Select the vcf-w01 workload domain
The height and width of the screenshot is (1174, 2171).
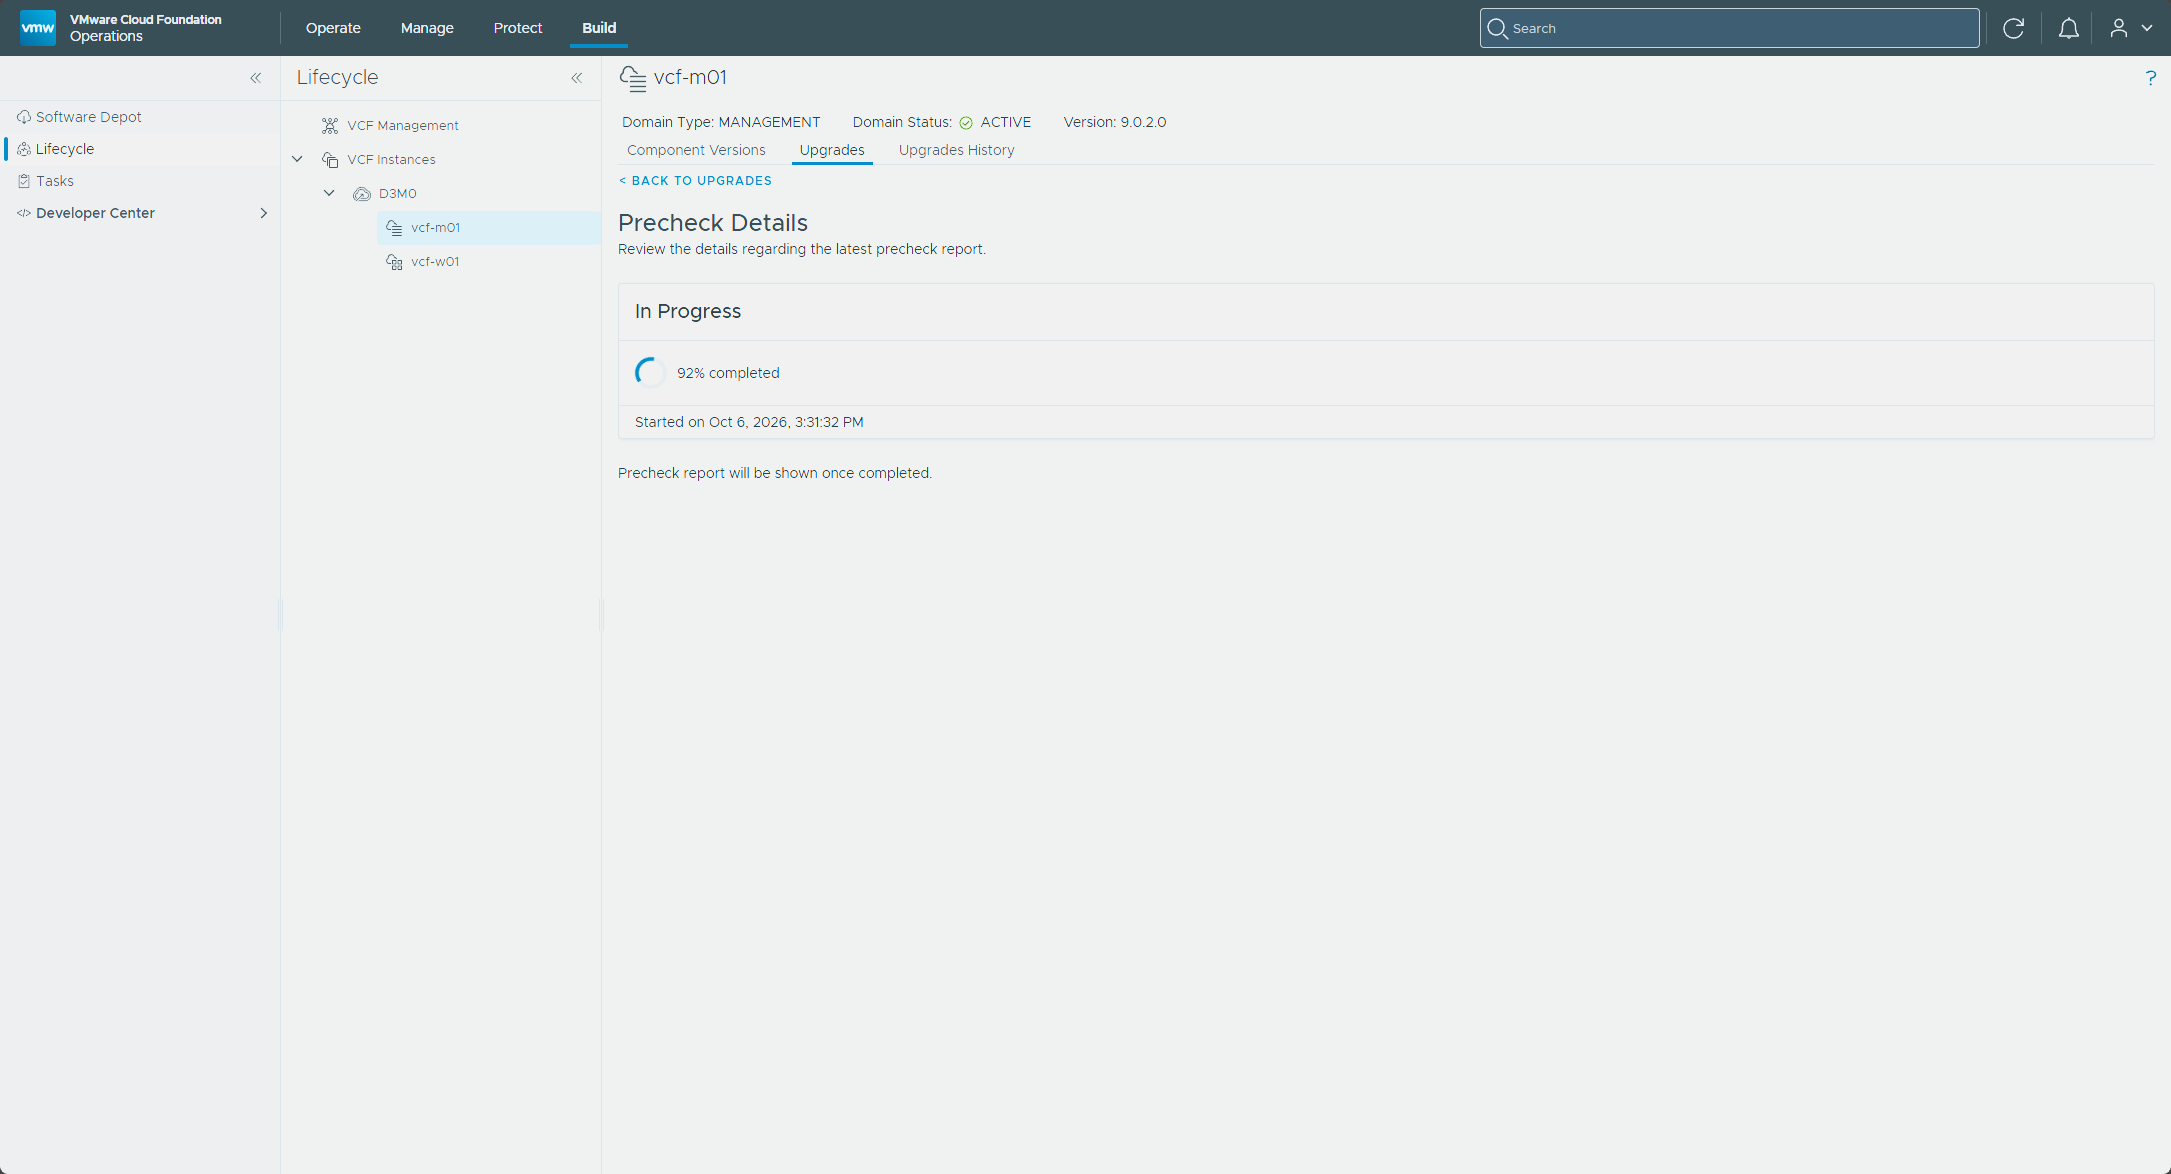[x=435, y=261]
